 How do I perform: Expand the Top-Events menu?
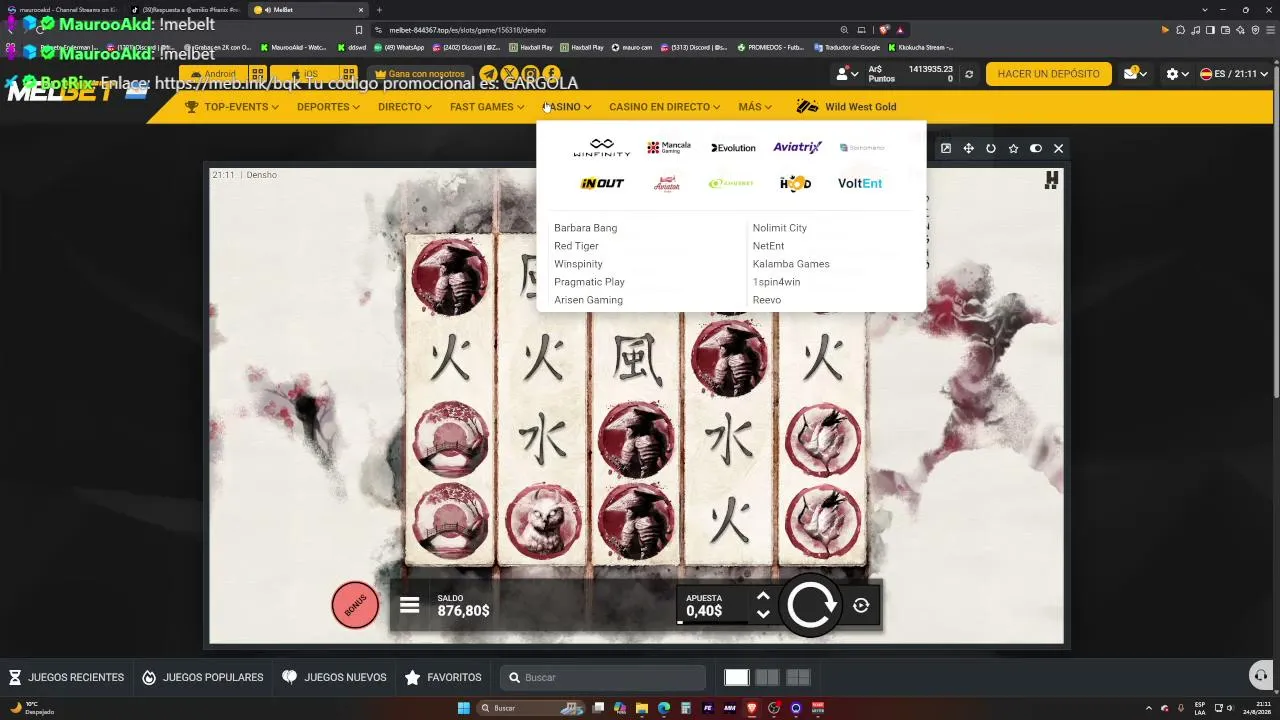[232, 107]
